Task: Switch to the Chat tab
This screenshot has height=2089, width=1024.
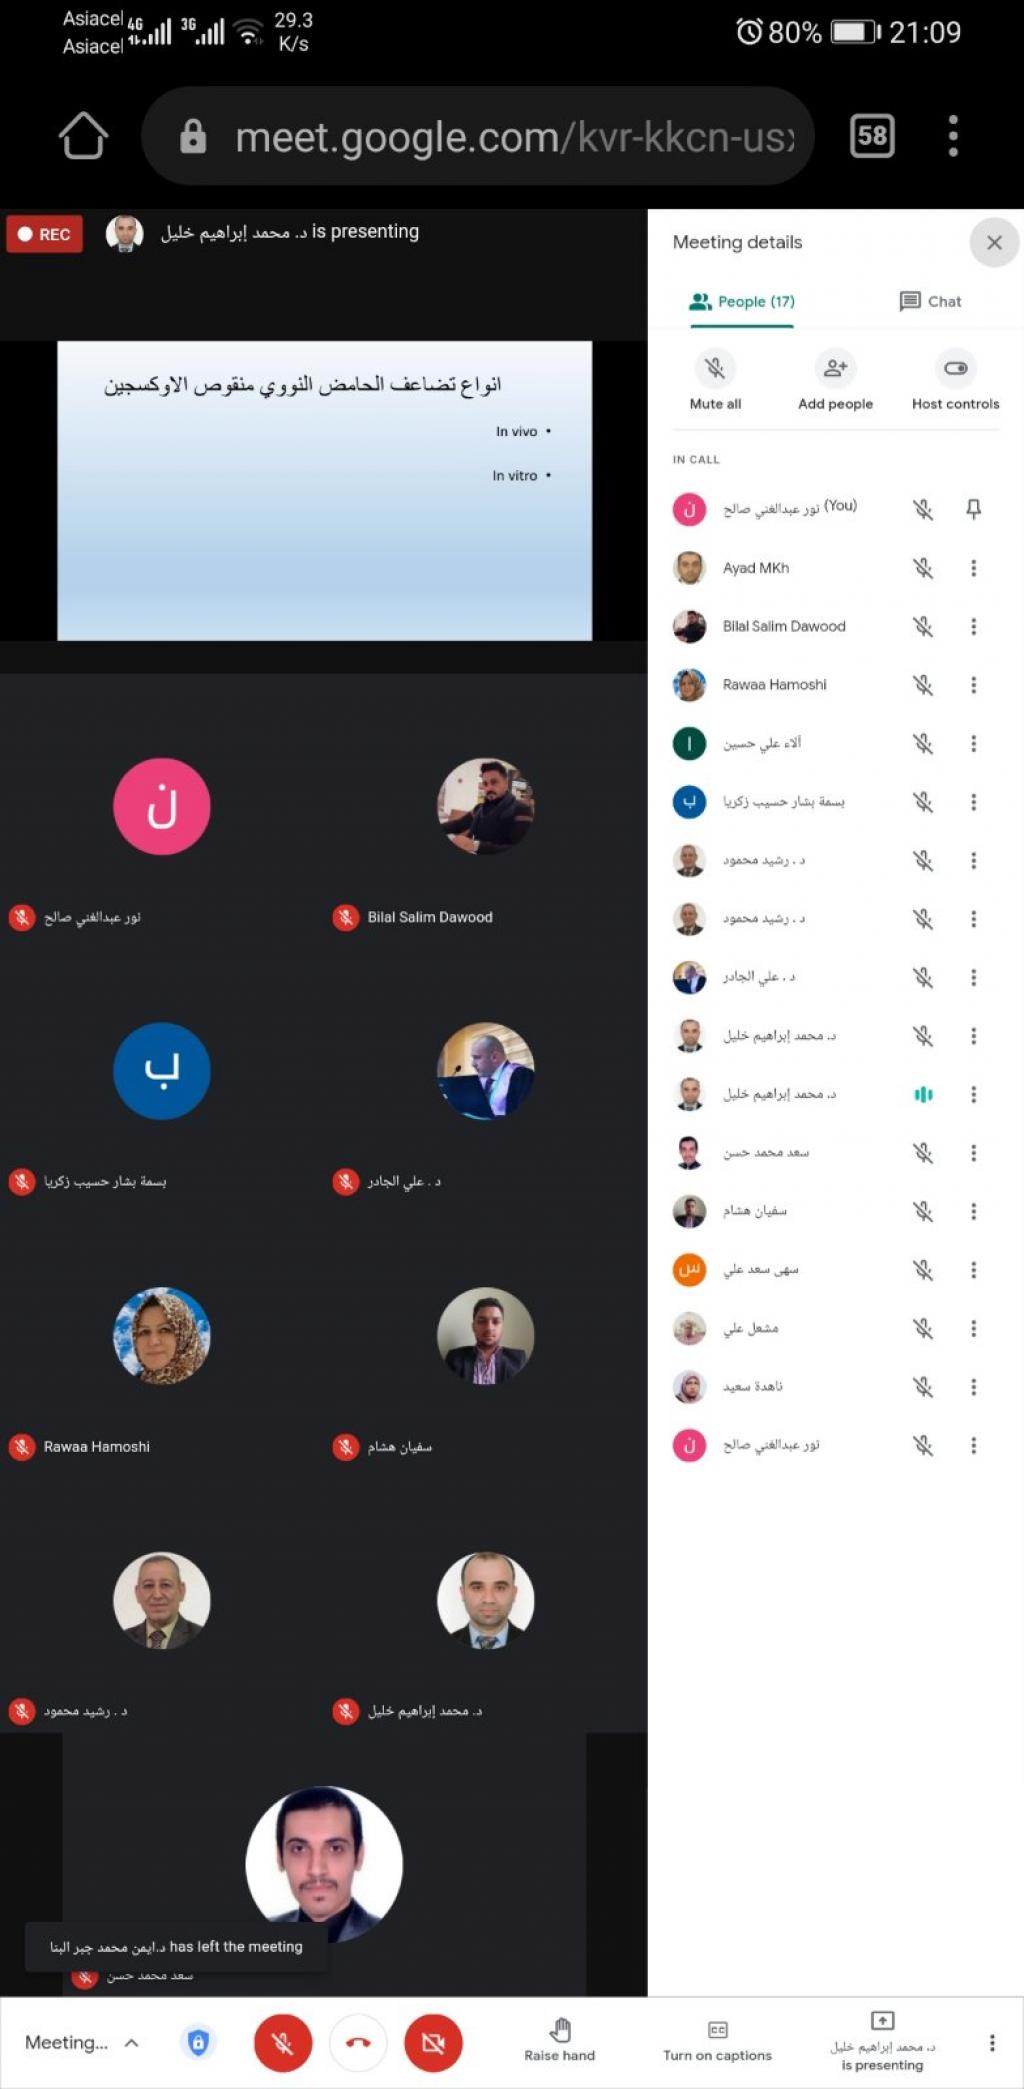Action: coord(930,301)
